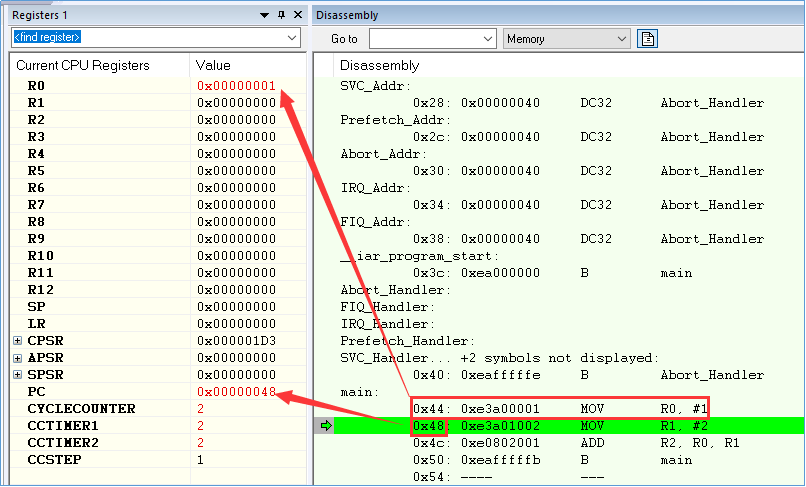Click the current PC arrow marker
Screen dimensions: 806x487
coord(325,425)
